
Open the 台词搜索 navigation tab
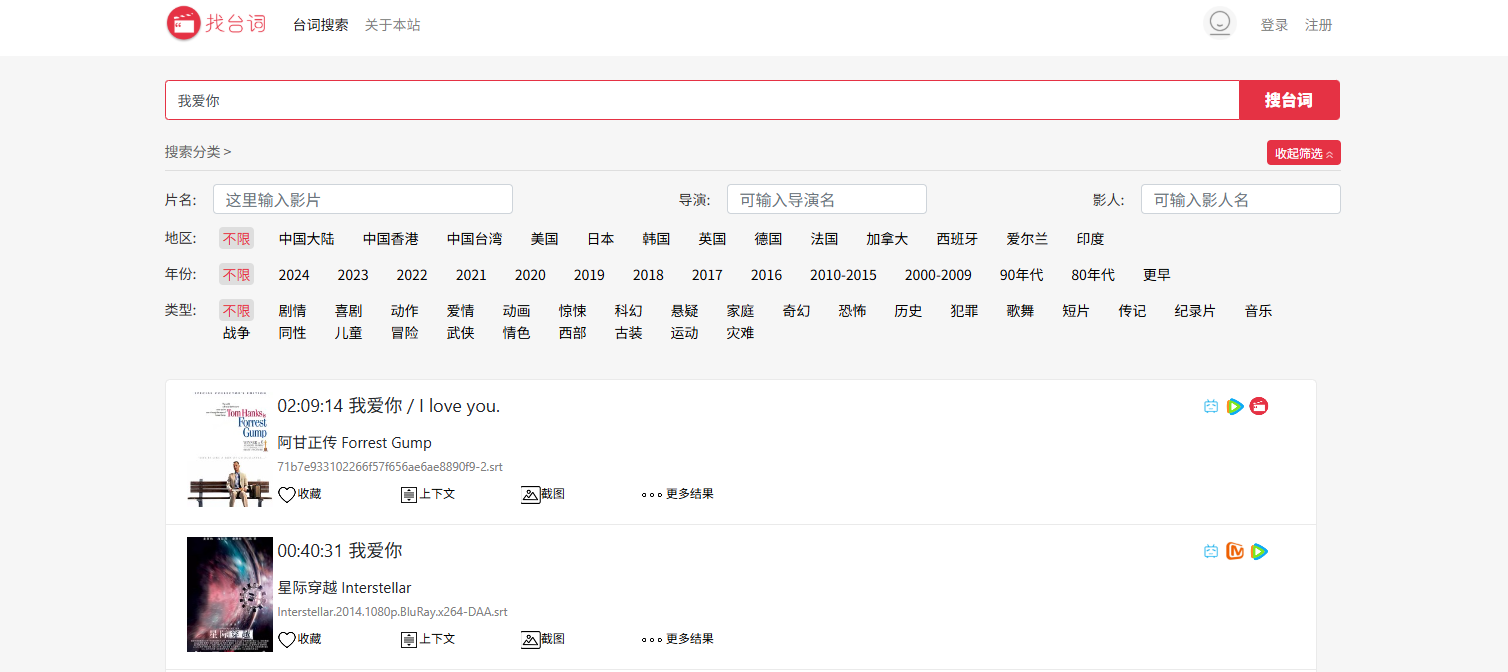pyautogui.click(x=321, y=25)
